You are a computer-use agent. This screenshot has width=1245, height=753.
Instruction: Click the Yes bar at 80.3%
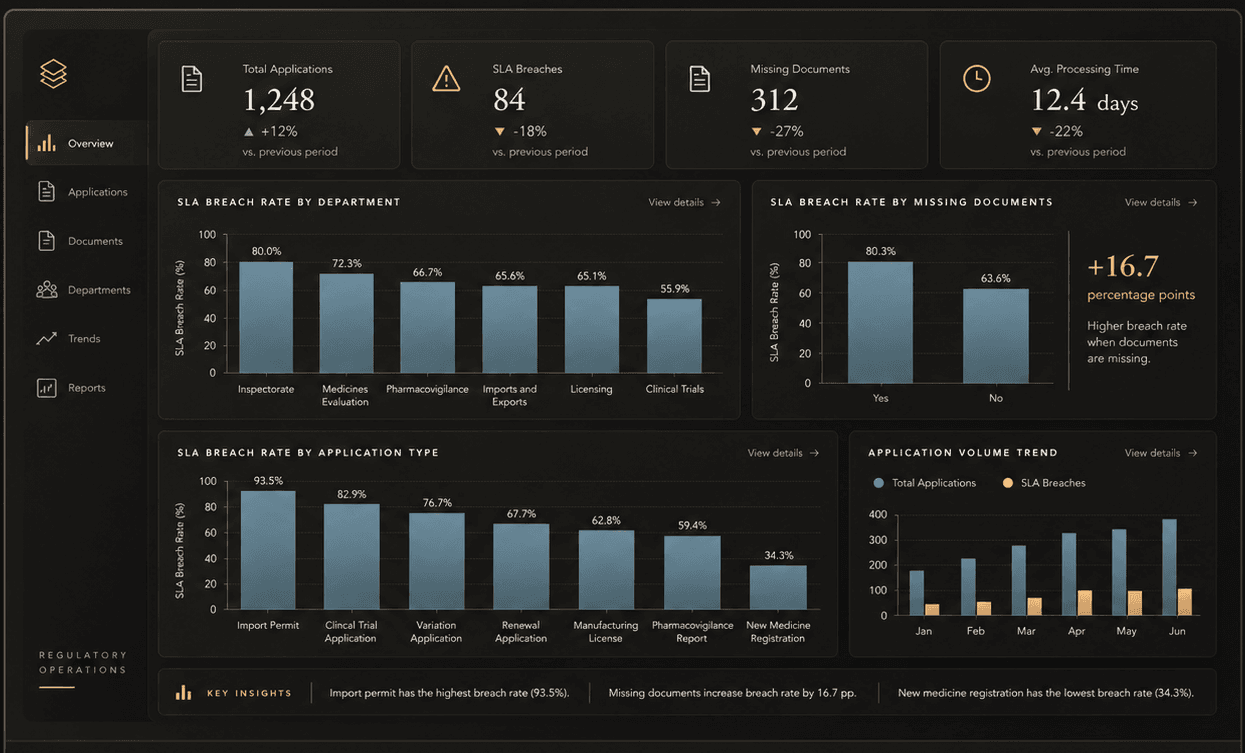[x=880, y=322]
